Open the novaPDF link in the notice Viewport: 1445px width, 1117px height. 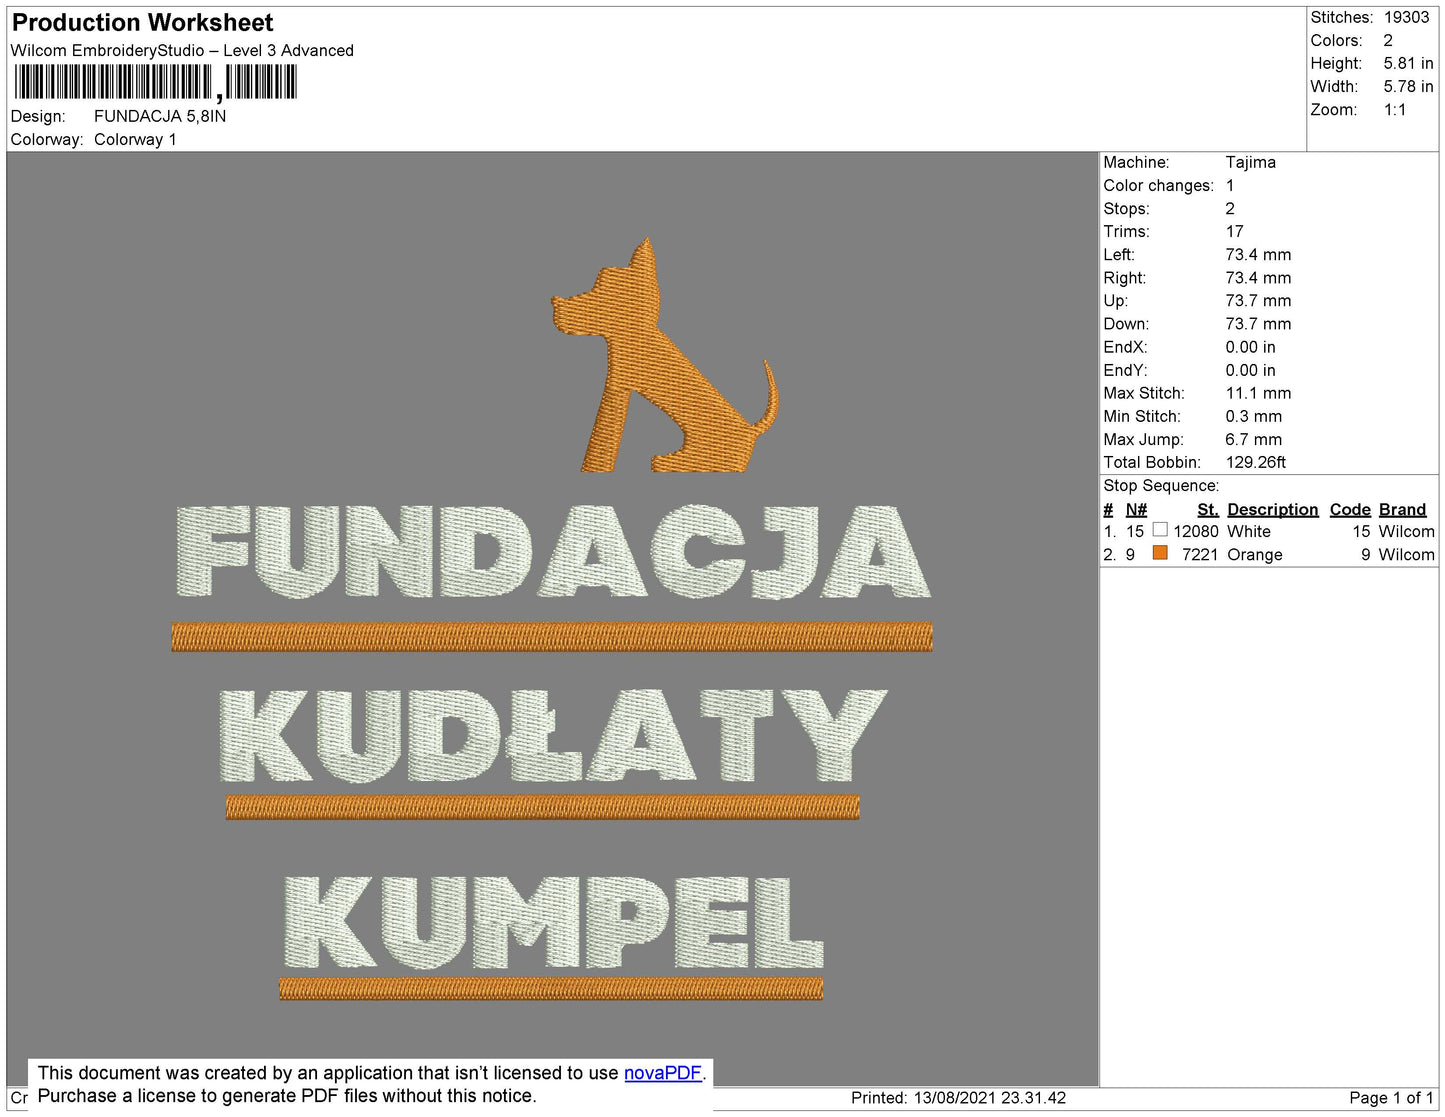tap(663, 1073)
